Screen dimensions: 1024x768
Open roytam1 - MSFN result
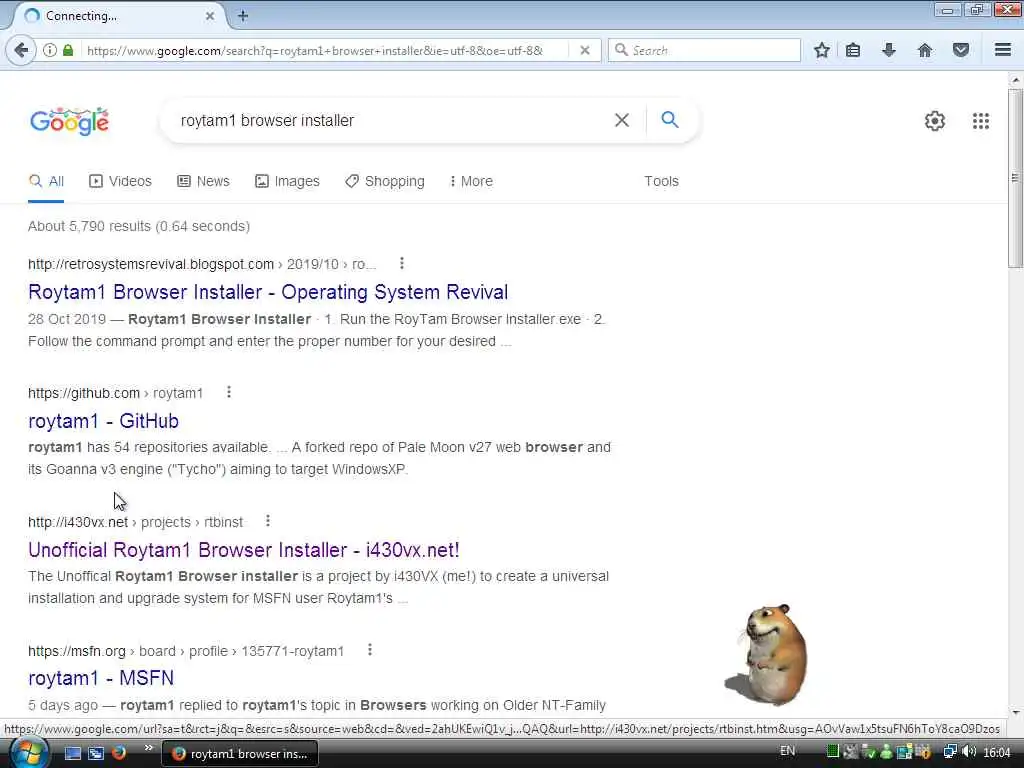coord(101,679)
